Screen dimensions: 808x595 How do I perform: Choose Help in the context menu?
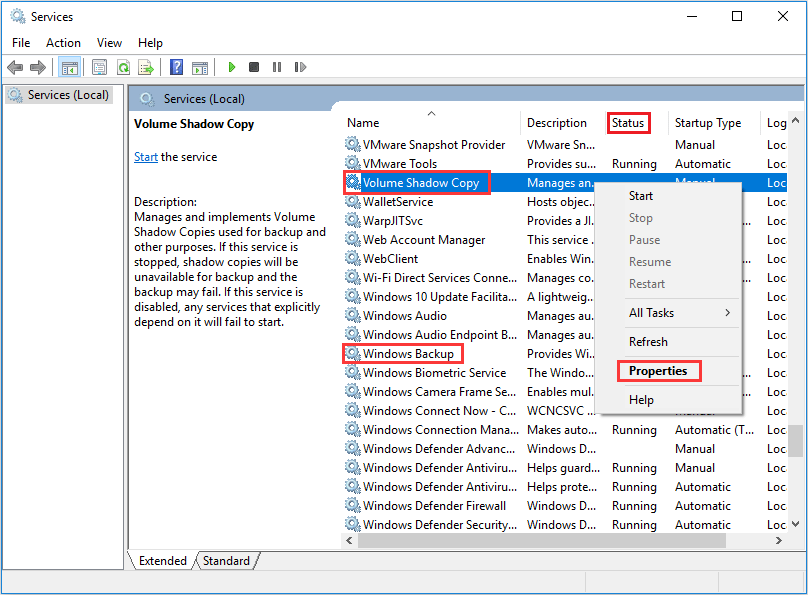(x=641, y=400)
